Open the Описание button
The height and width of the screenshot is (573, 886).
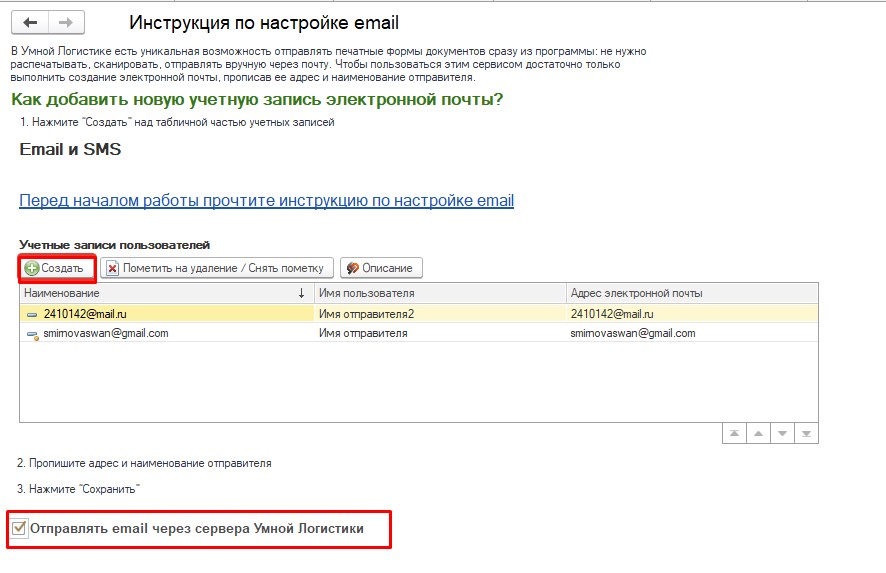point(381,268)
